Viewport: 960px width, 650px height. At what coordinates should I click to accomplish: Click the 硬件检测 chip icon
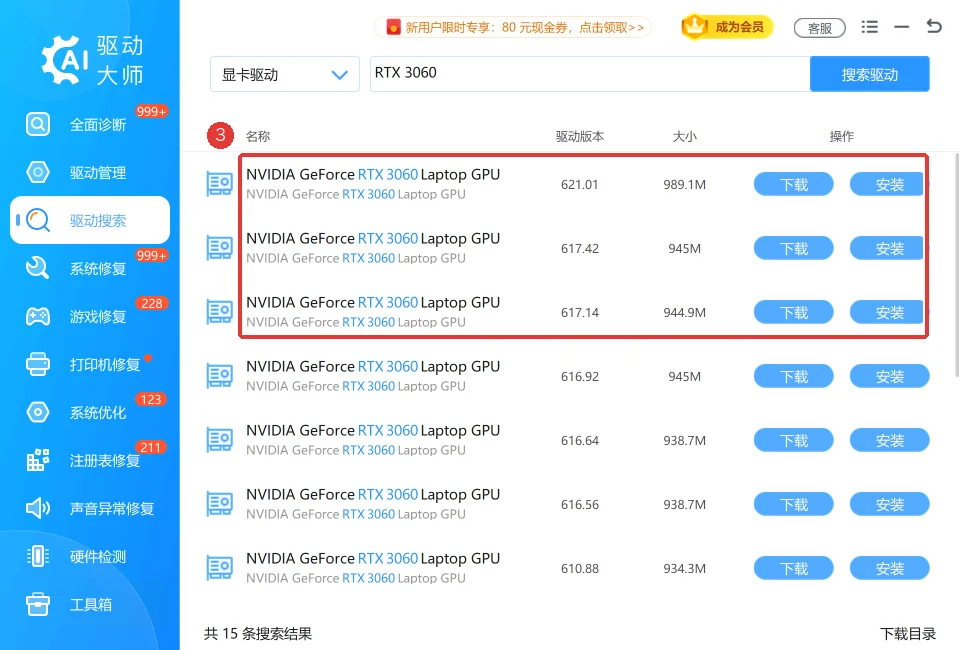click(38, 556)
